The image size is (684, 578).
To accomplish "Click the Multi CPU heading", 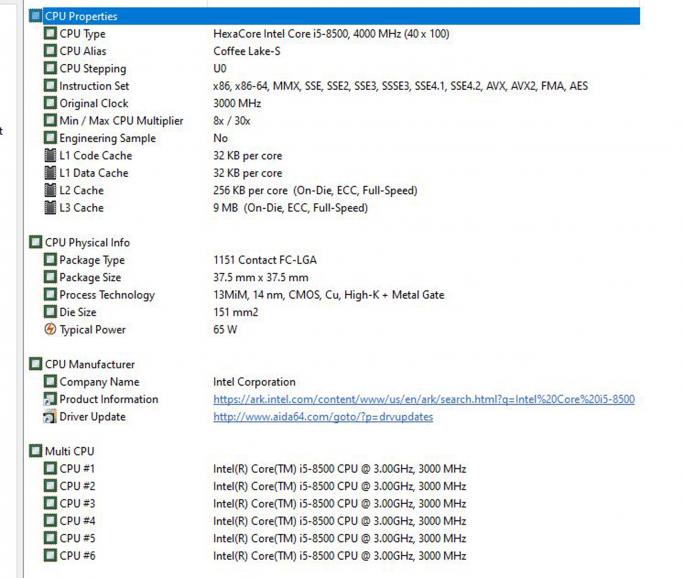I will [x=69, y=451].
